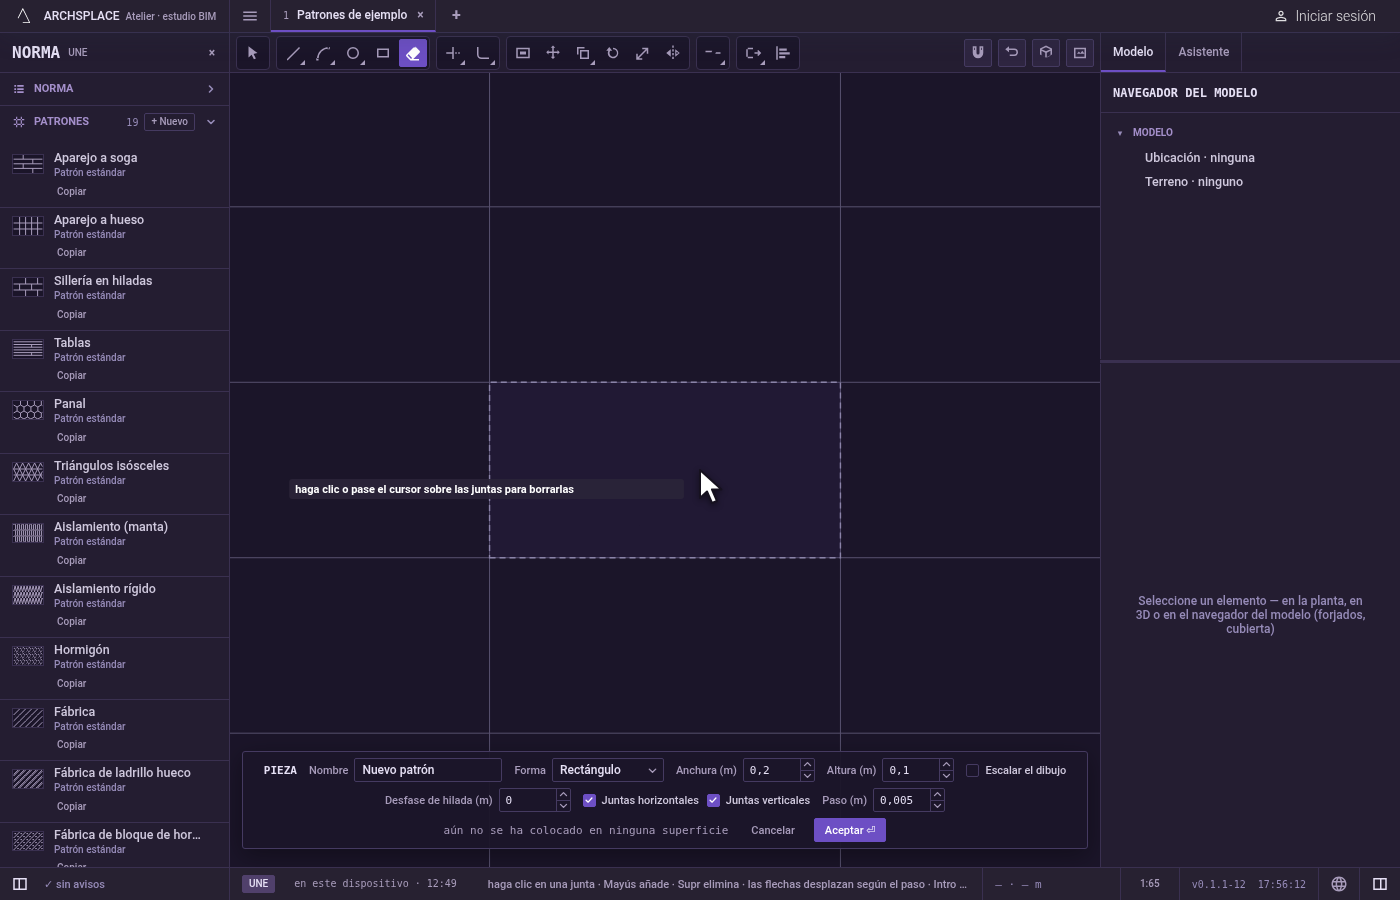
Task: Select the rectangle tool
Action: (x=383, y=53)
